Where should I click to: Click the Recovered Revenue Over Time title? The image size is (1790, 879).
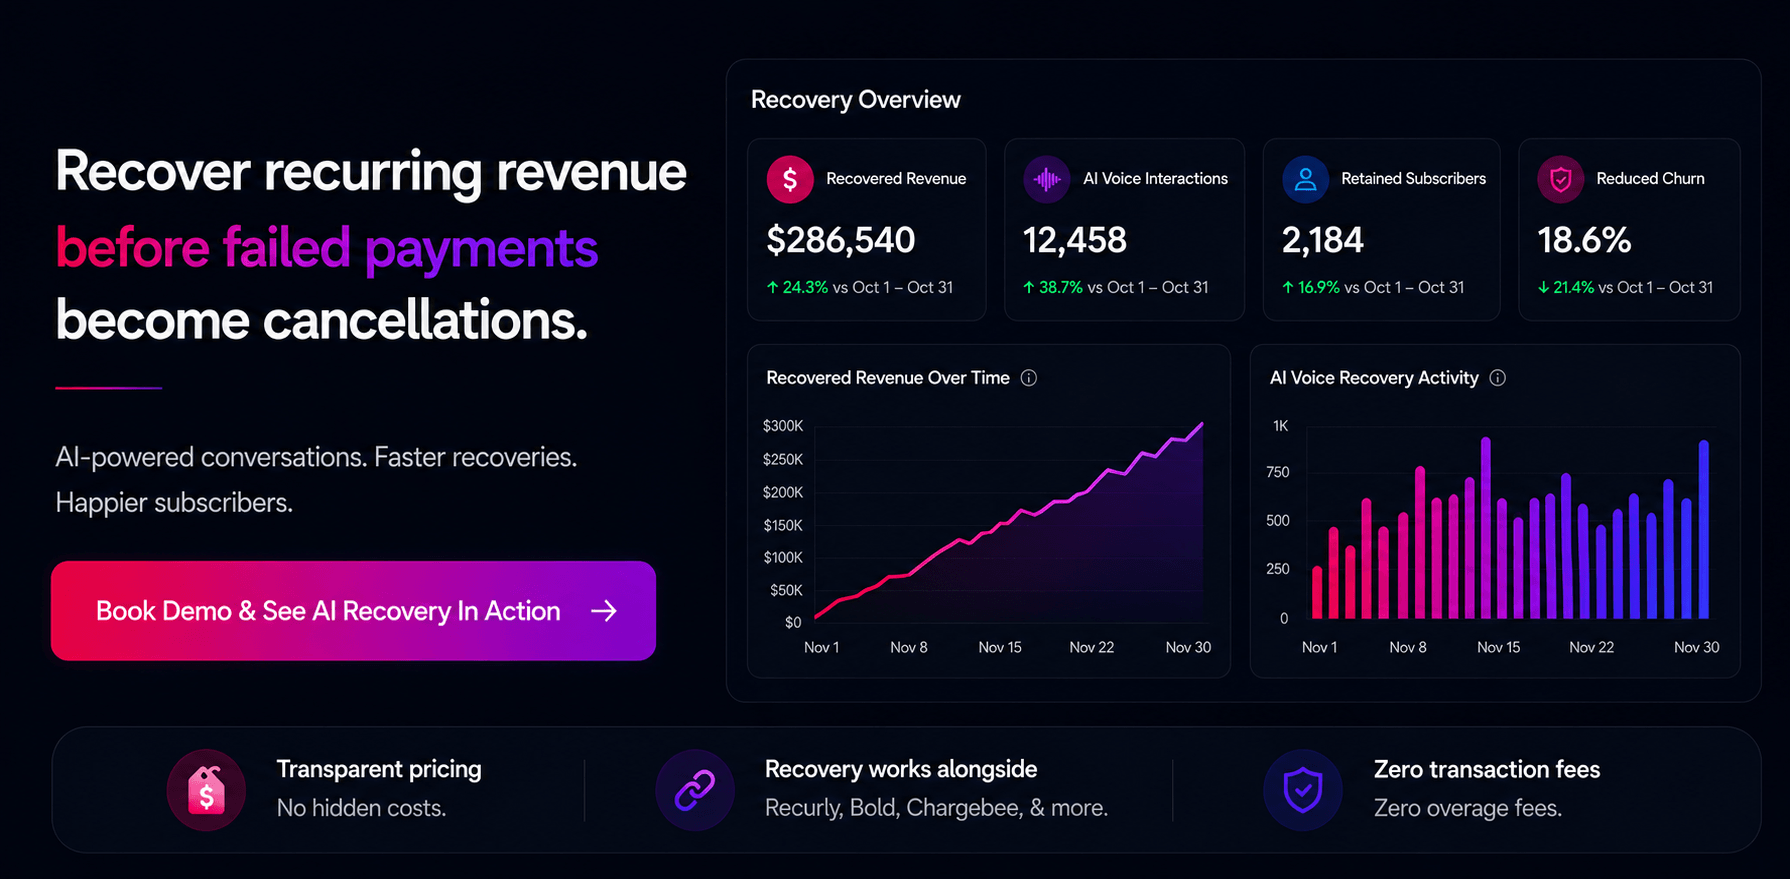[x=888, y=378]
